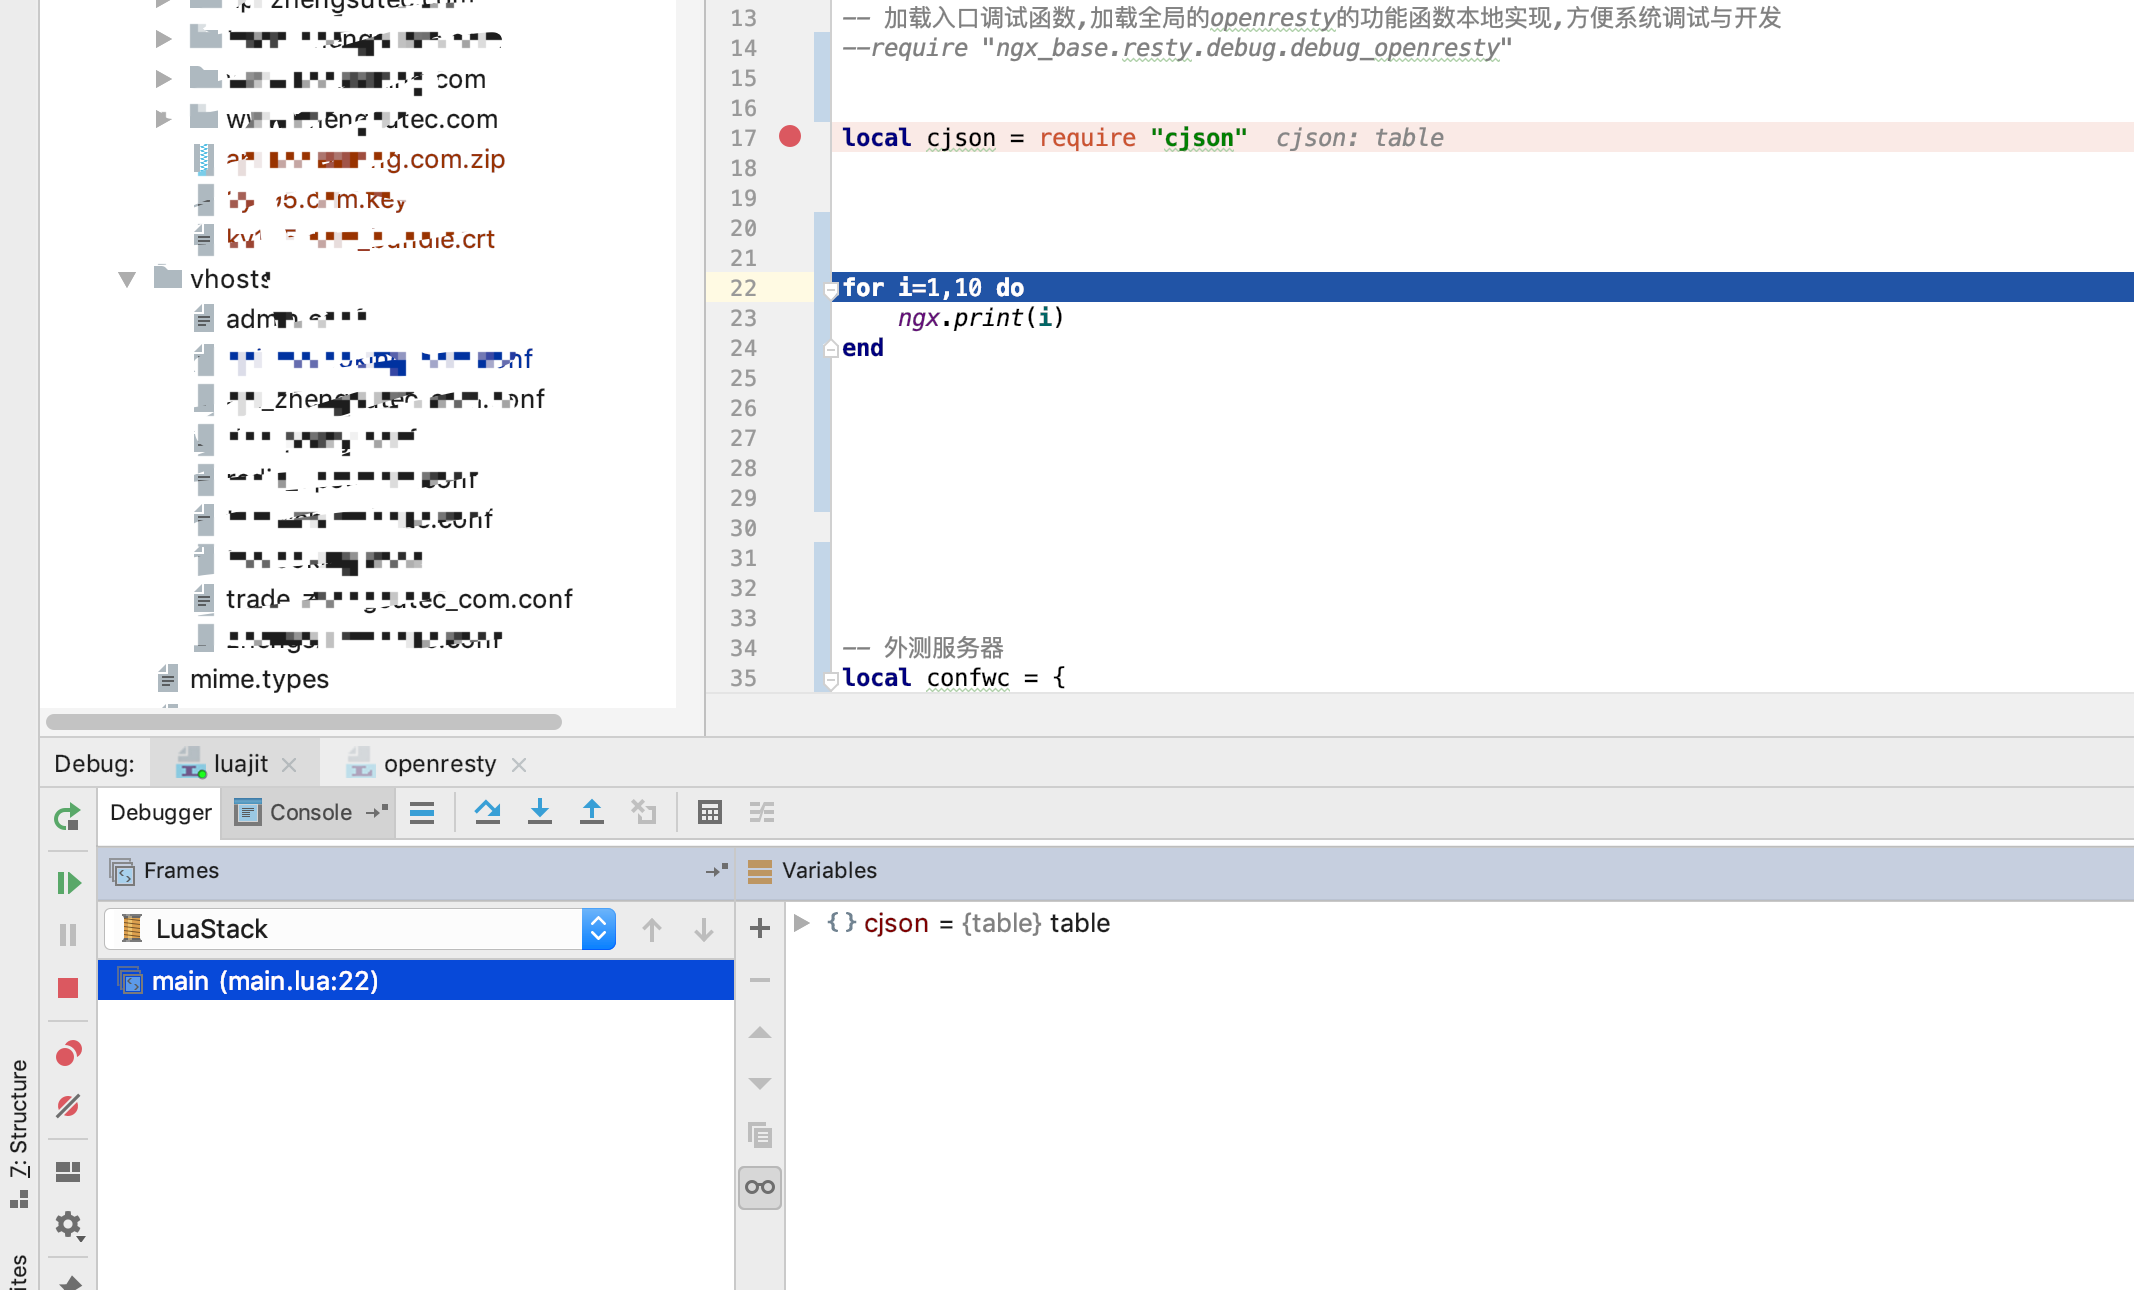The image size is (2134, 1290).
Task: Resume the program with the green play icon
Action: [x=68, y=882]
